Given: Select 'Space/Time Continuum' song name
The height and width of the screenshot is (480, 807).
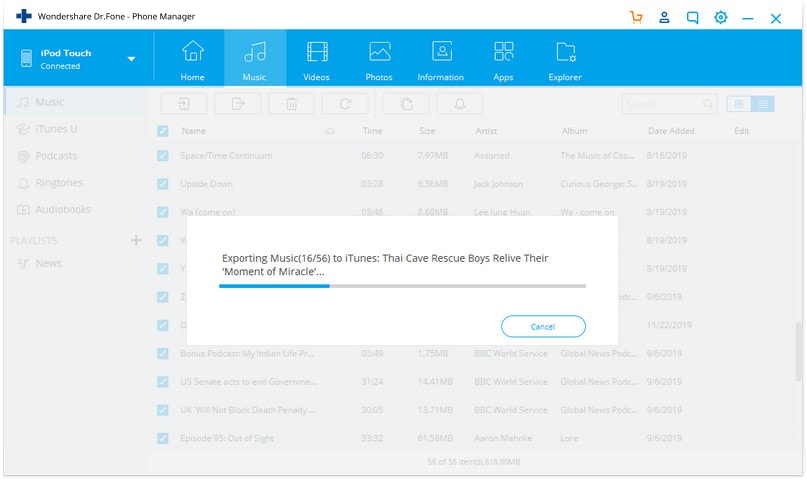Looking at the screenshot, I should tap(226, 155).
